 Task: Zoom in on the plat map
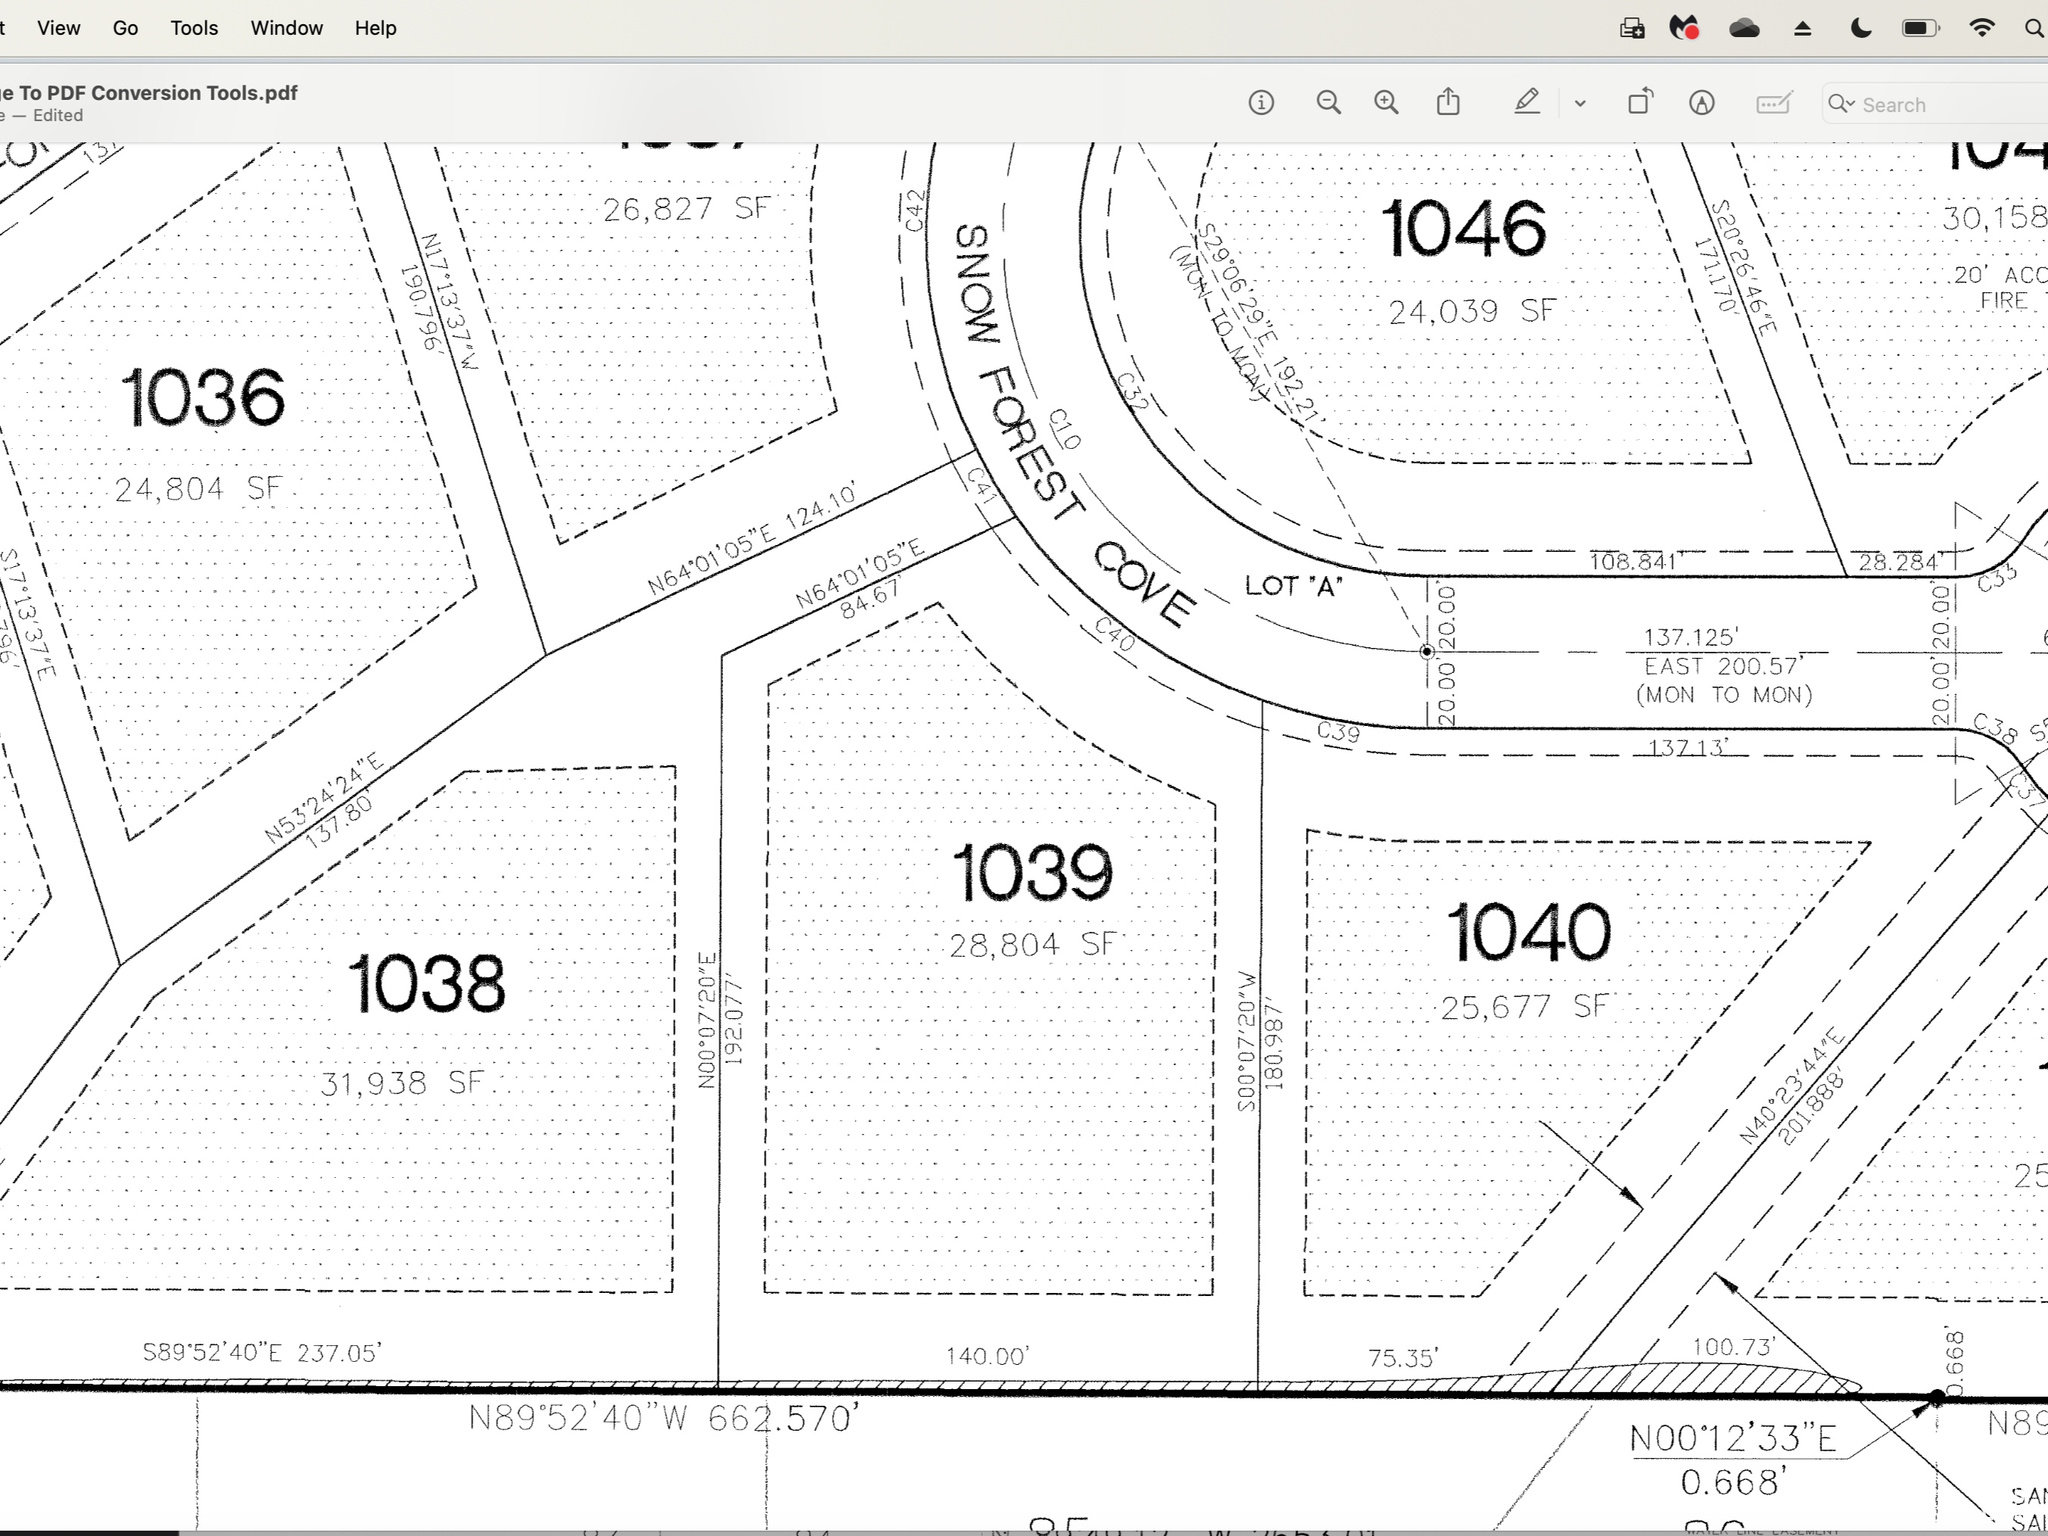(1386, 102)
